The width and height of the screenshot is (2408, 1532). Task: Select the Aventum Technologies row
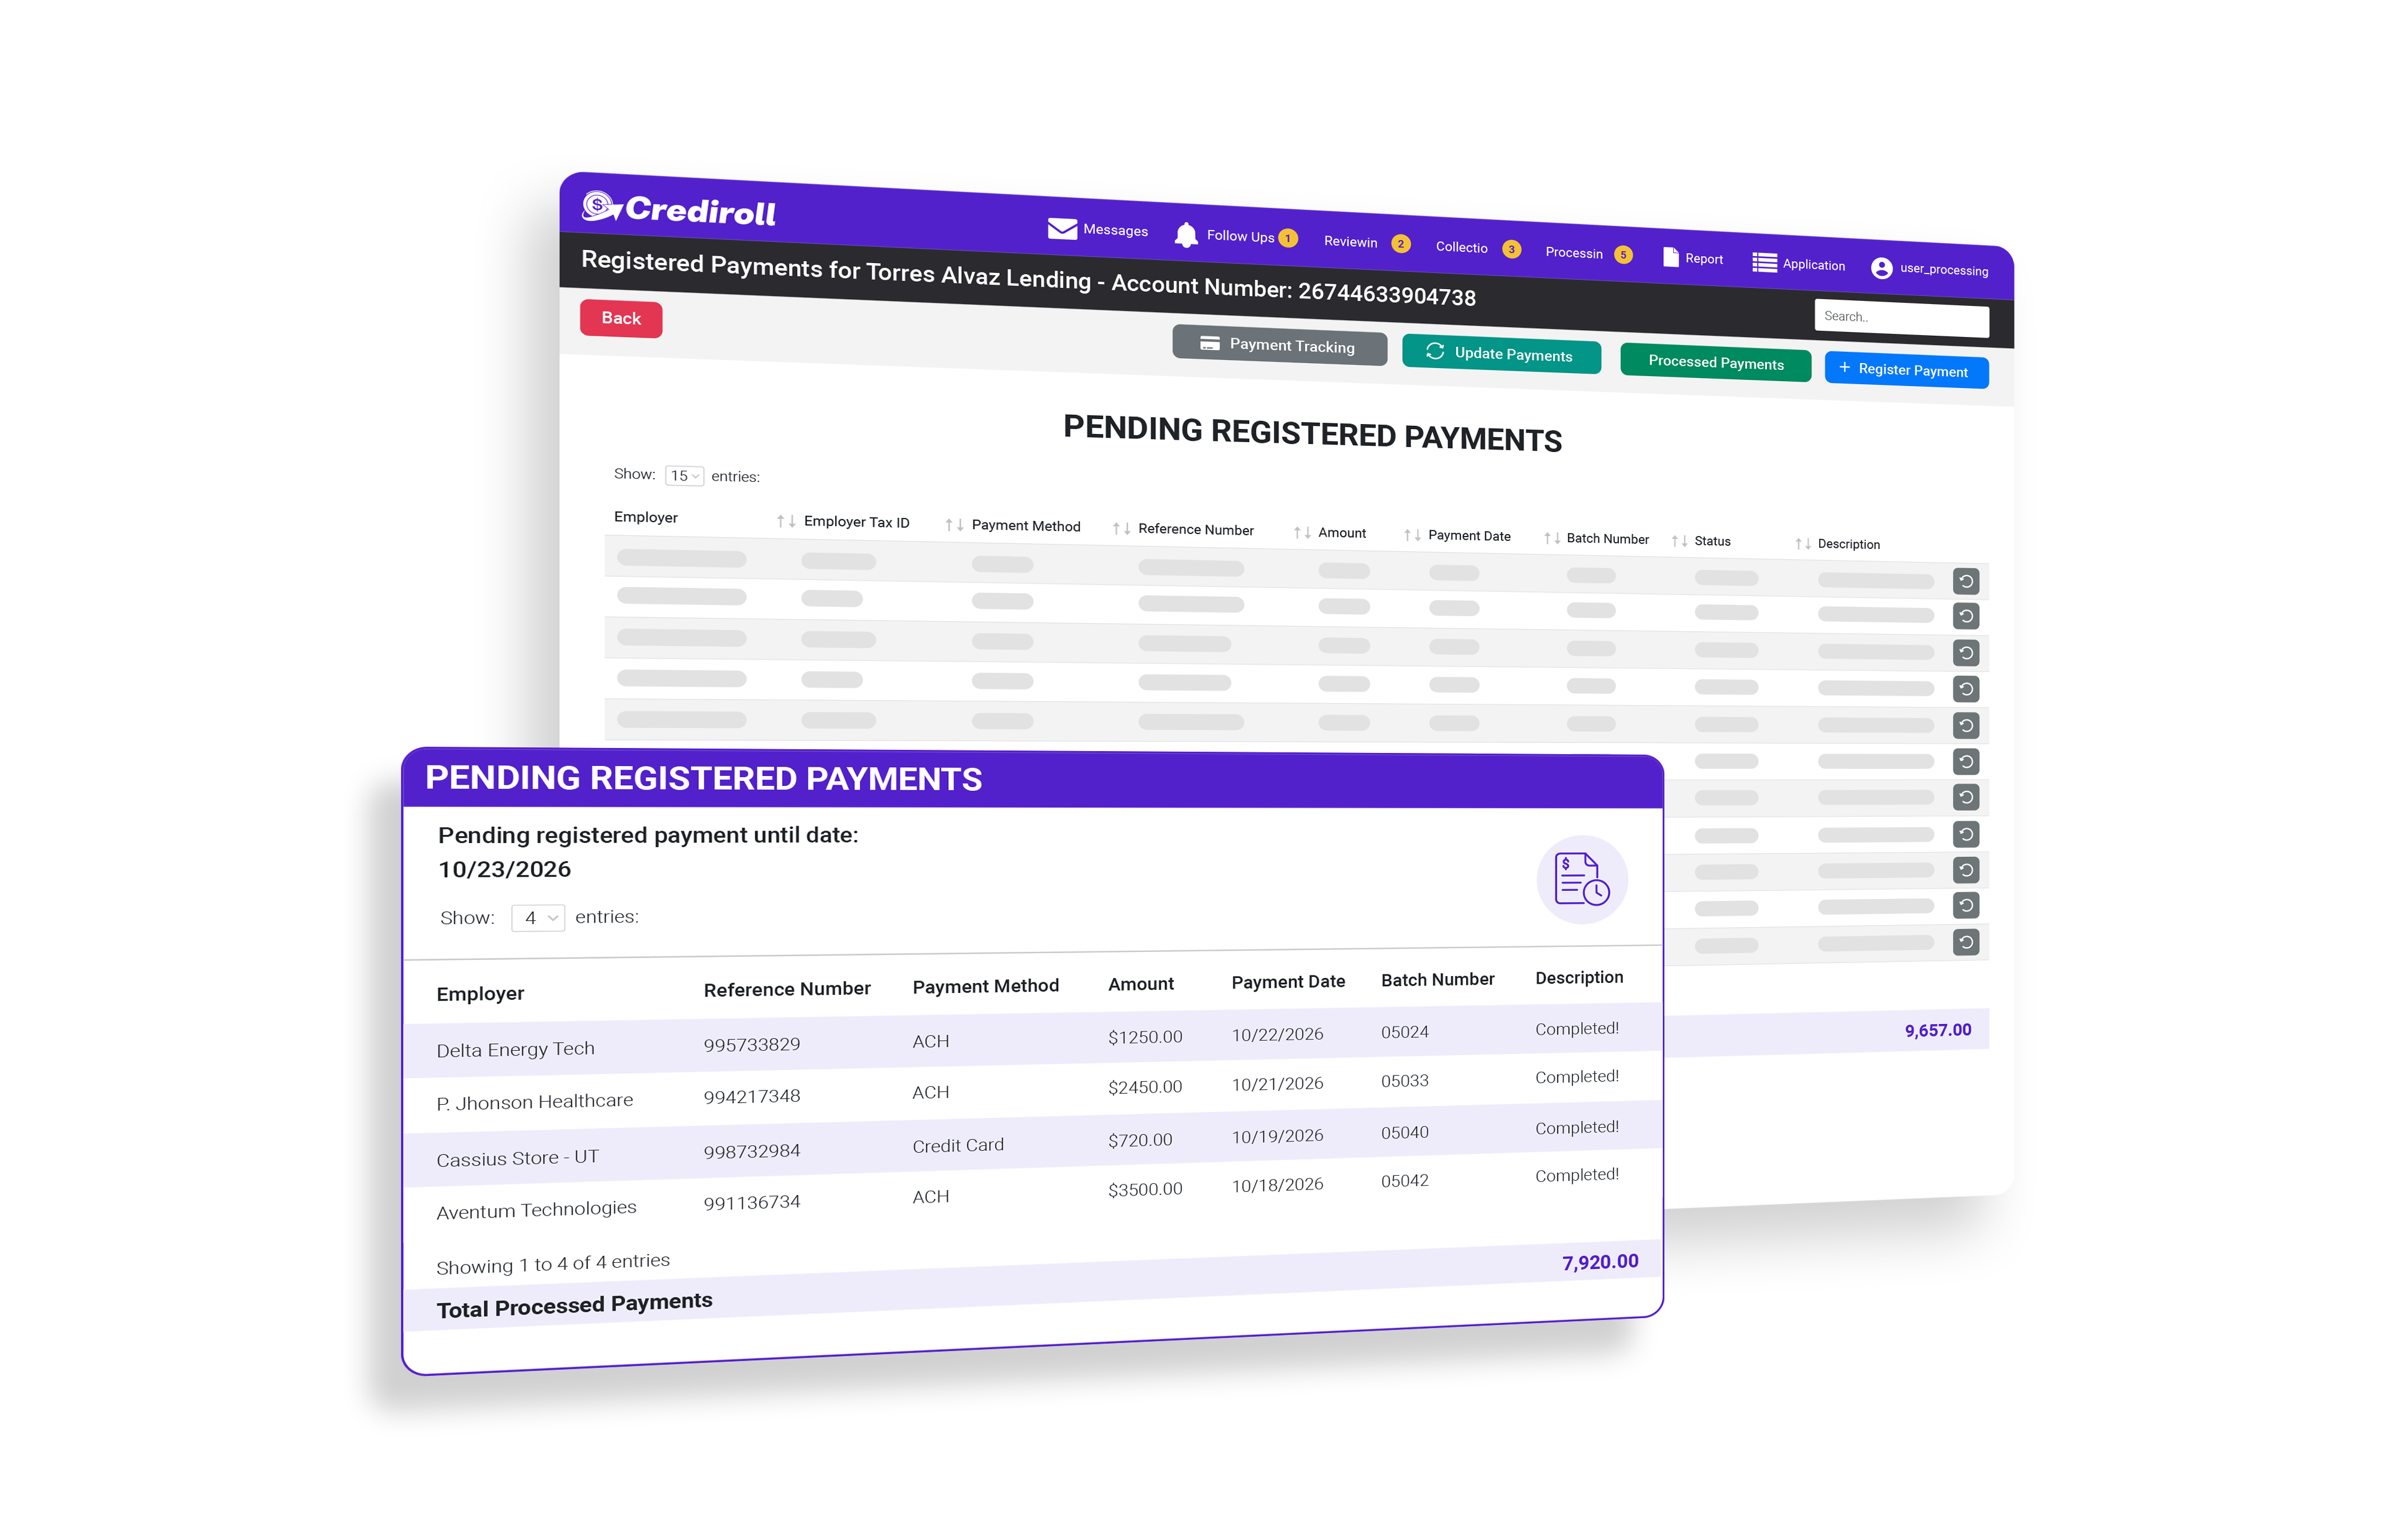point(1032,1194)
